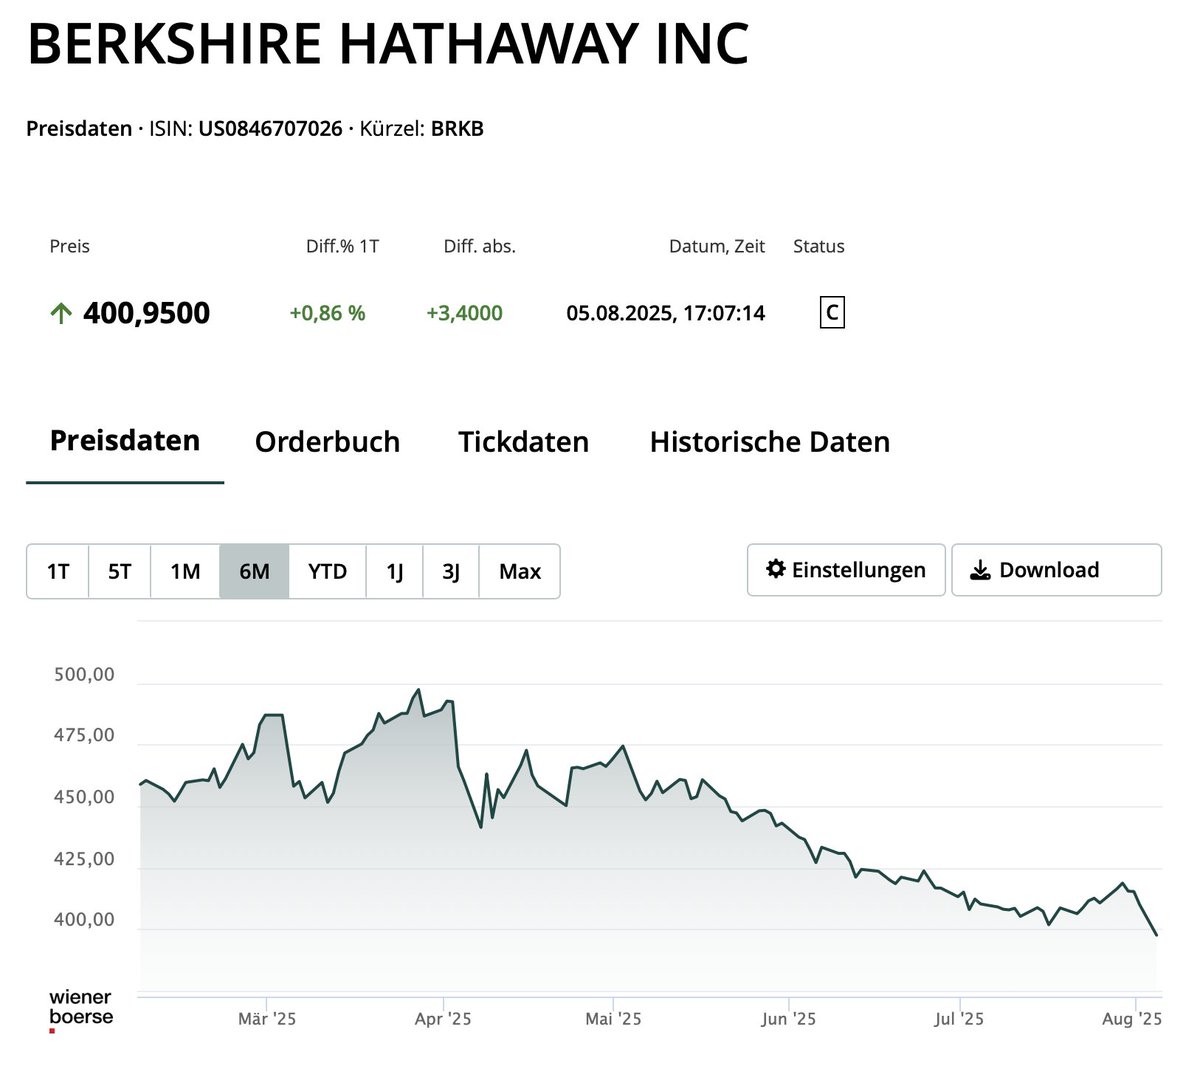The height and width of the screenshot is (1066, 1200).
Task: Switch to the Tickdaten tab
Action: pyautogui.click(x=523, y=442)
